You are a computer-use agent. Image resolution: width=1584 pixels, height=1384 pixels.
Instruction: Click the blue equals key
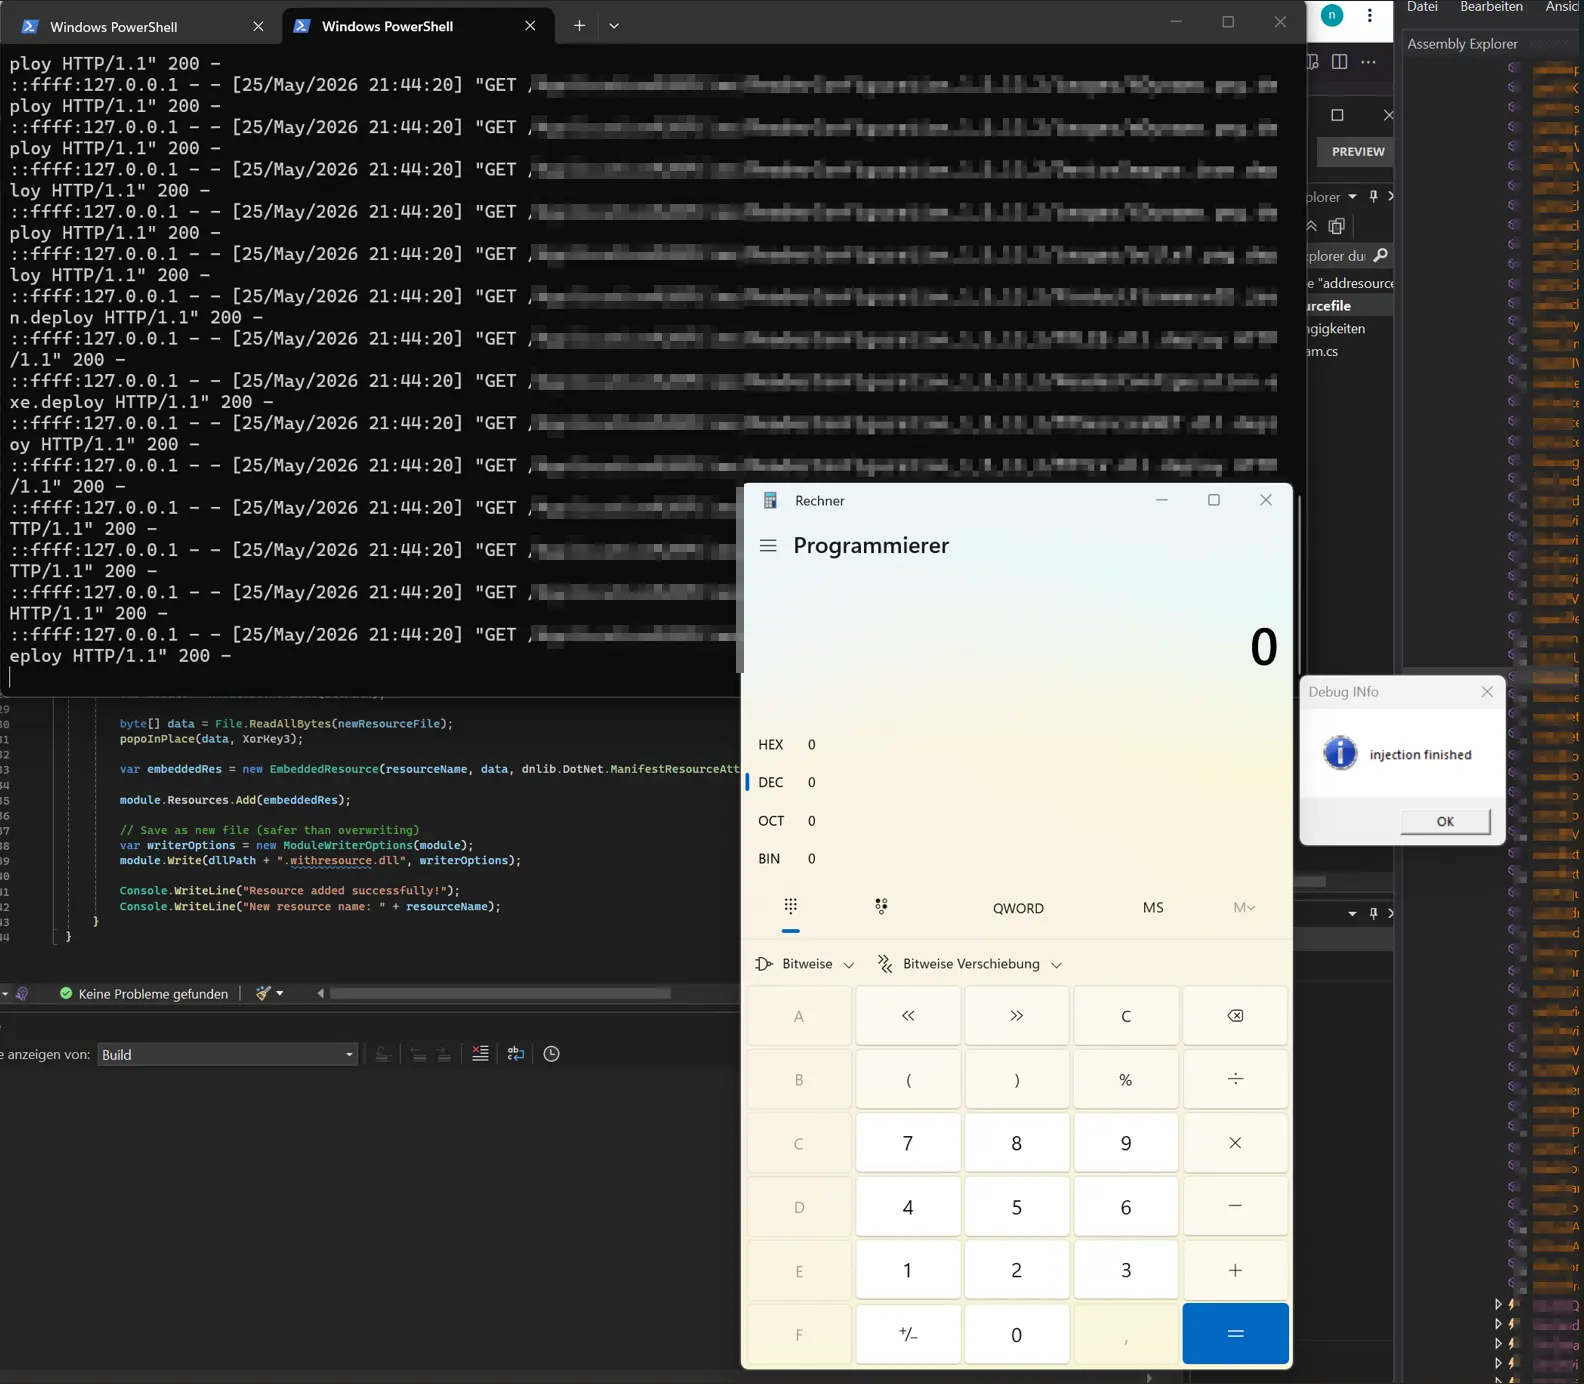pyautogui.click(x=1235, y=1334)
